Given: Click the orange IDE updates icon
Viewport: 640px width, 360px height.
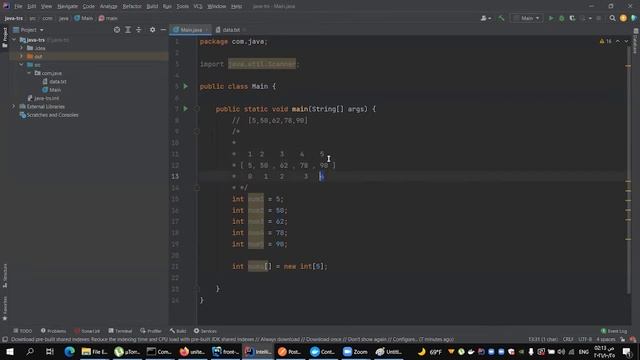Looking at the screenshot, I should (623, 18).
